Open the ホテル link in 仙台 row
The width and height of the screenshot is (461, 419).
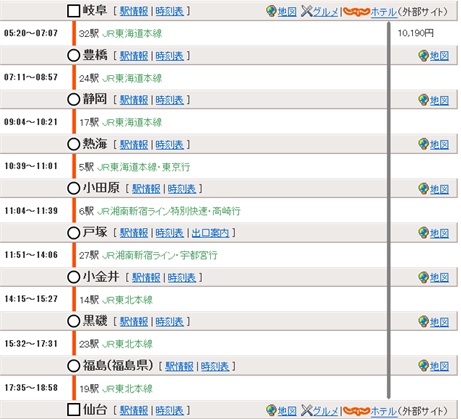384,411
